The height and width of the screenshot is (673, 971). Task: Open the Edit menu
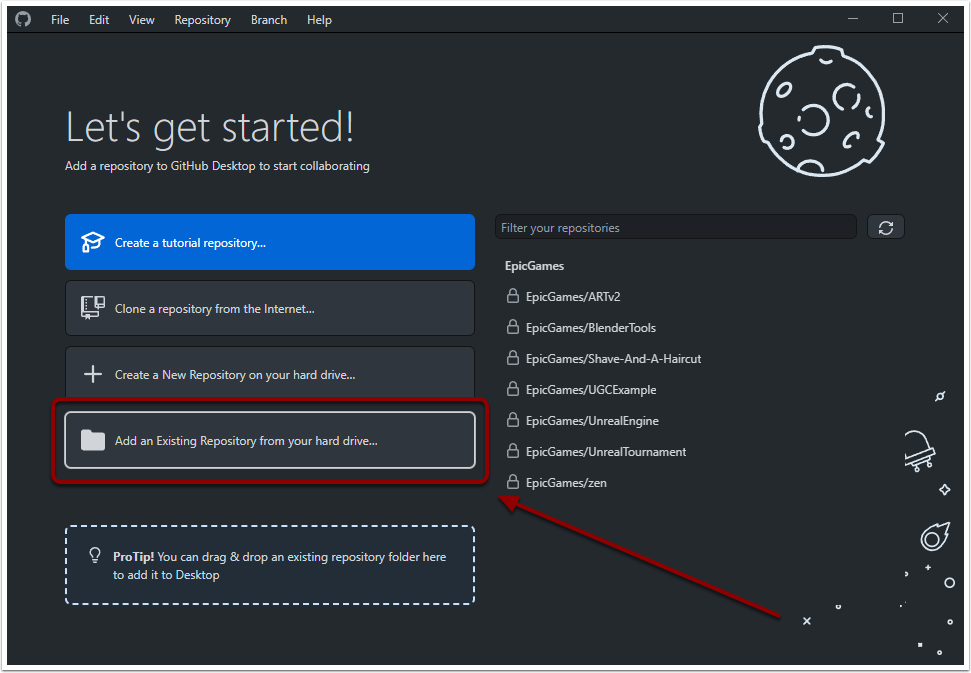tap(99, 20)
